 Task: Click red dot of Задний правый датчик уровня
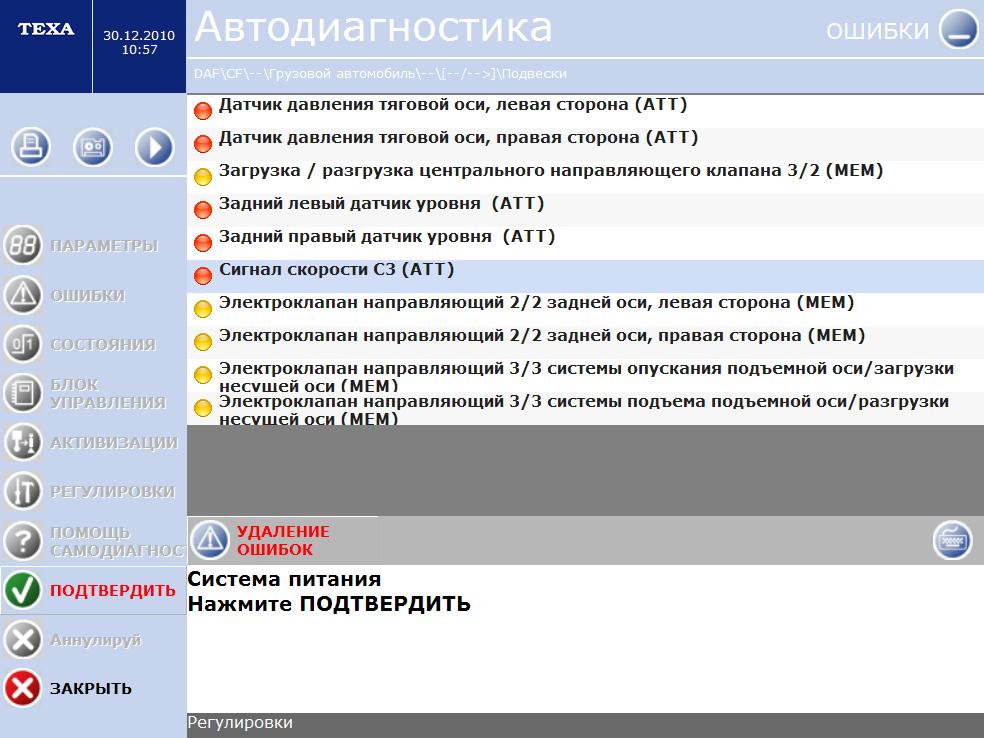pos(203,243)
